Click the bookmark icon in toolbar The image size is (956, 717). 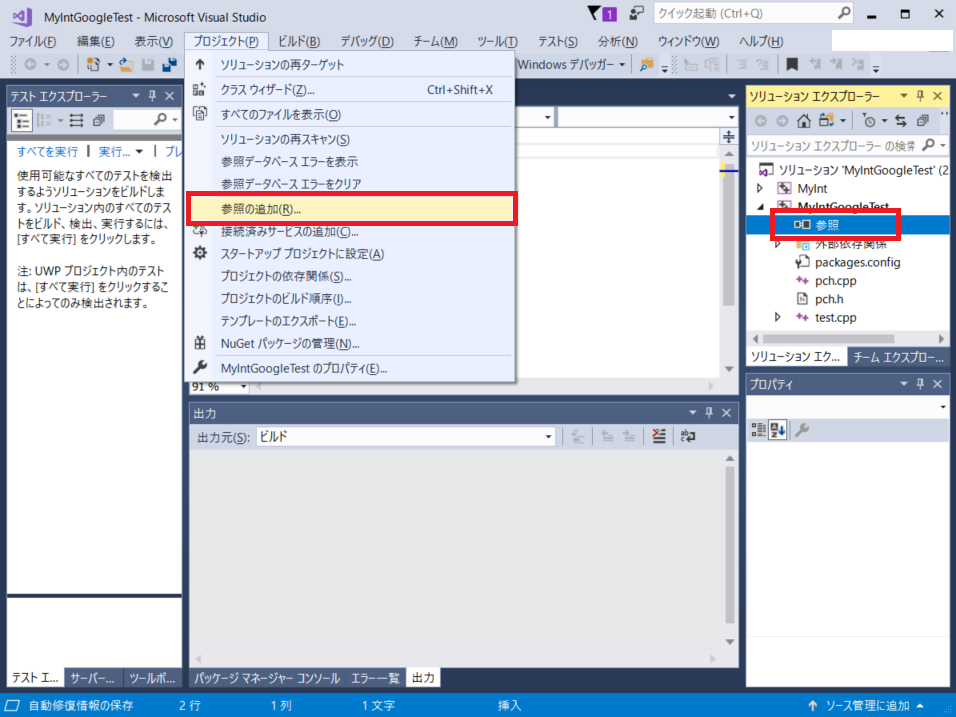792,64
